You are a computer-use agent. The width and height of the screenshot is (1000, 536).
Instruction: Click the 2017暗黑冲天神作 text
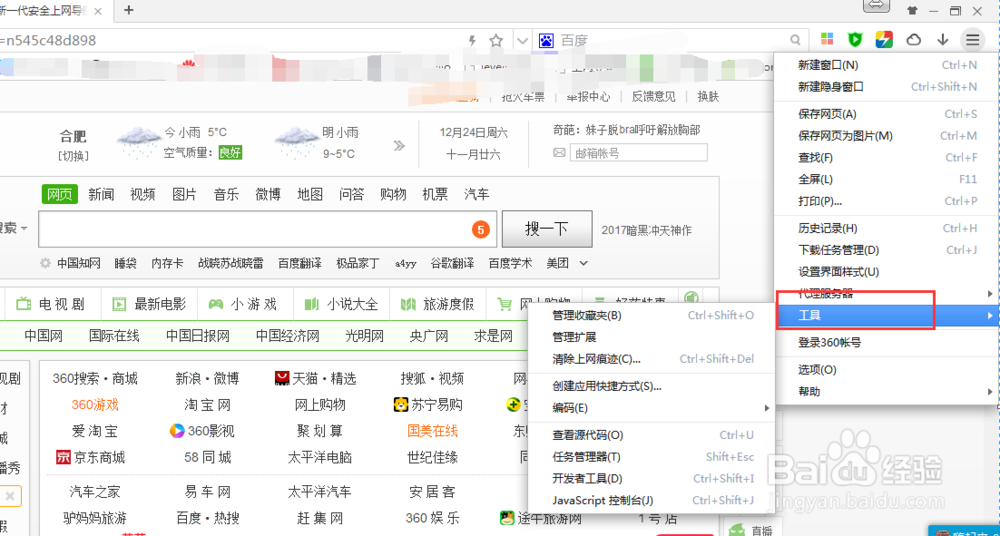[x=646, y=230]
